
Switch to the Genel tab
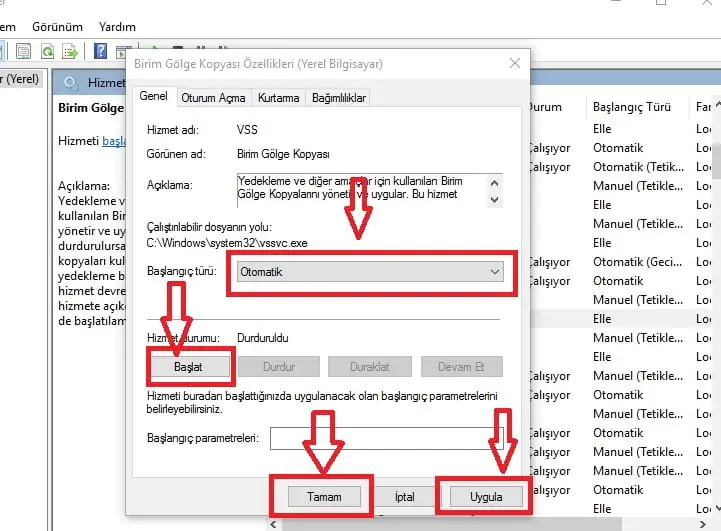click(154, 96)
